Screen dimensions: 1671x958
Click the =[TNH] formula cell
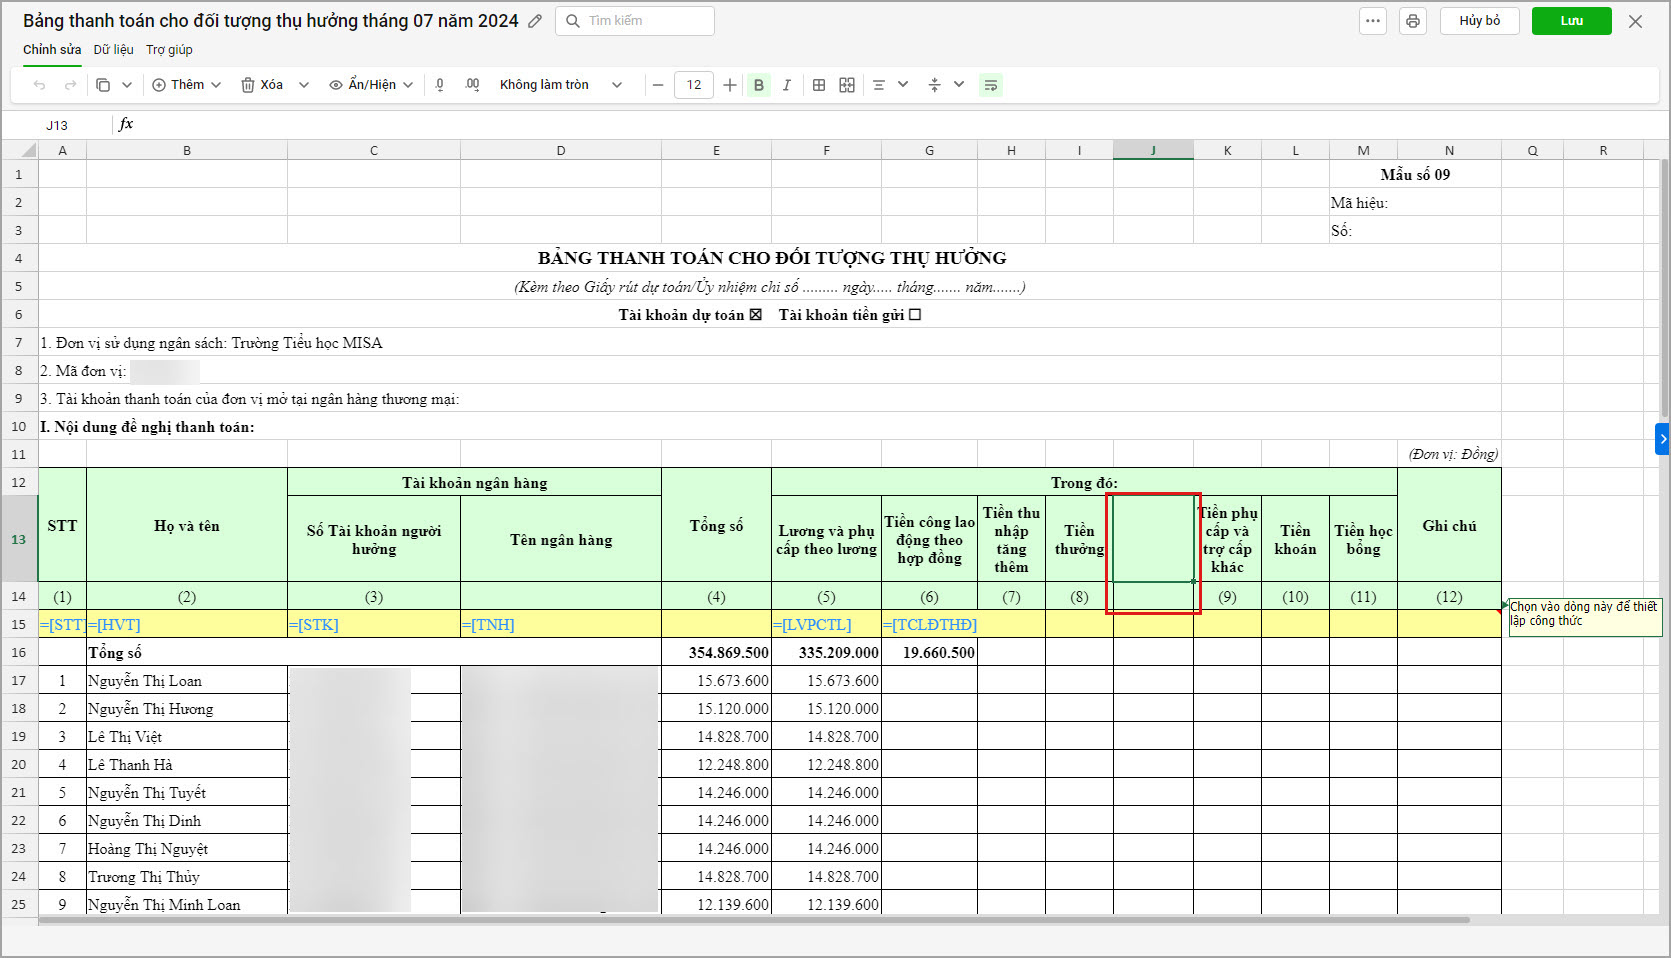[561, 624]
